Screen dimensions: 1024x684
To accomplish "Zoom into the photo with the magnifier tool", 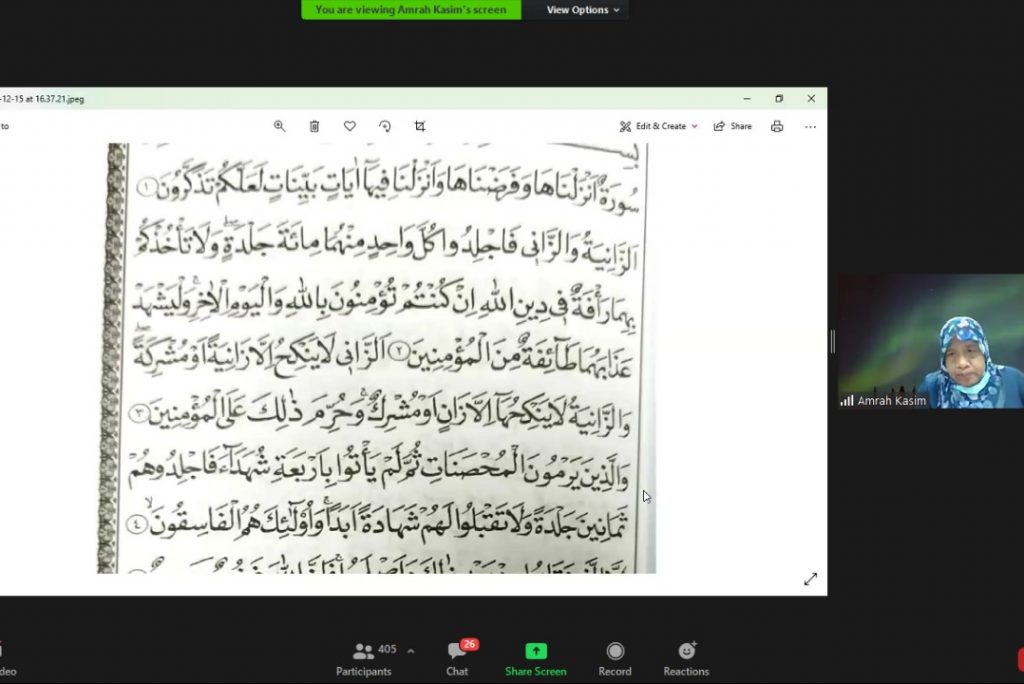I will tap(280, 126).
